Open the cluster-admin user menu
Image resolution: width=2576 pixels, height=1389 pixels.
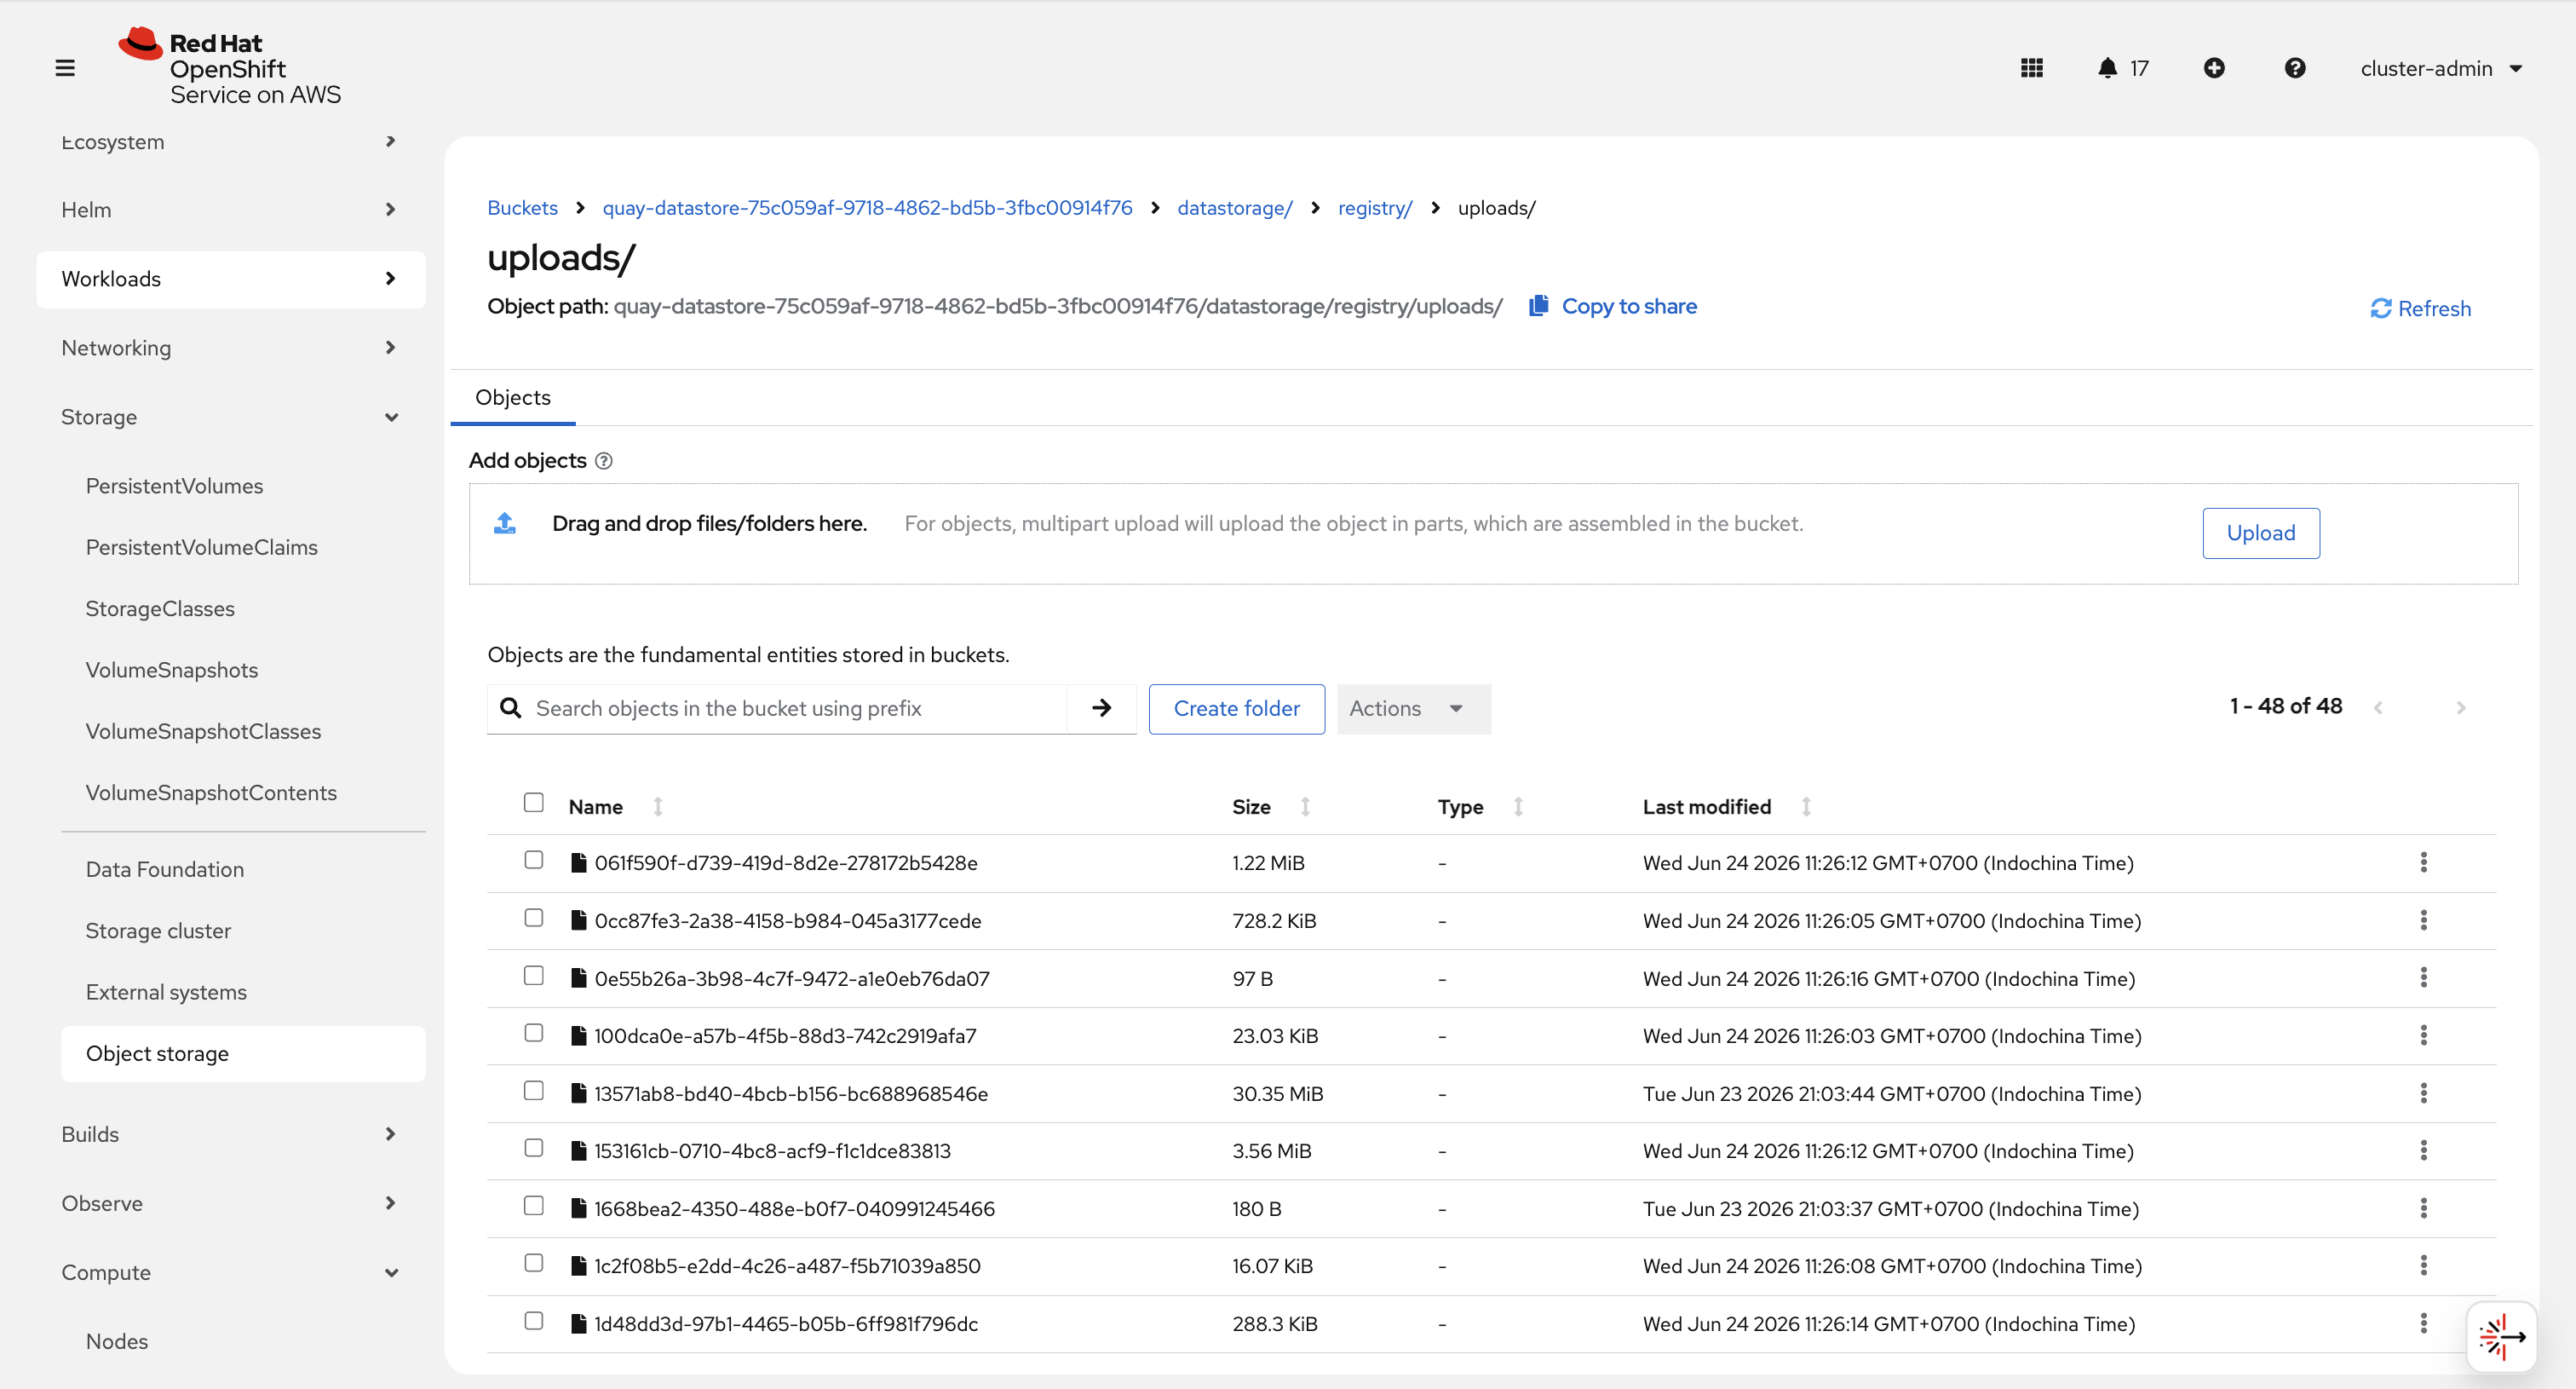pyautogui.click(x=2441, y=68)
